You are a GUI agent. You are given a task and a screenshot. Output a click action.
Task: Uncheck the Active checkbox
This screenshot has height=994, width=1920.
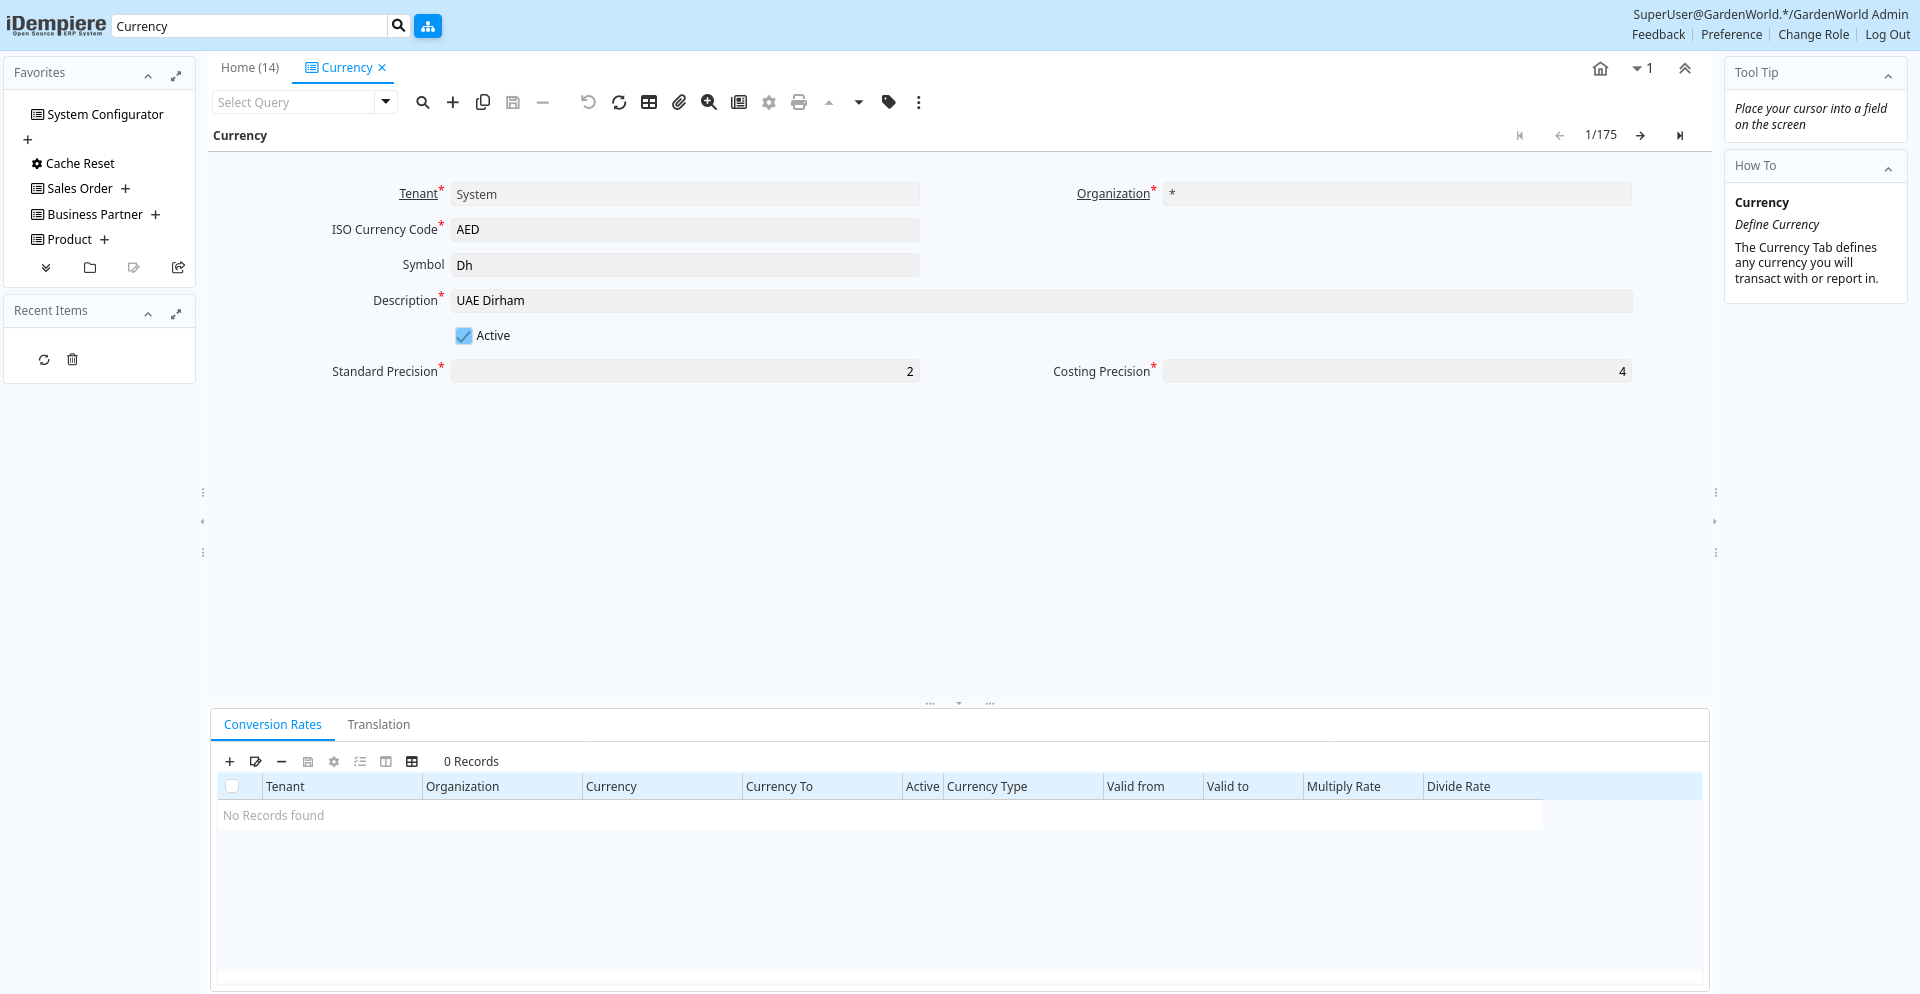(464, 336)
